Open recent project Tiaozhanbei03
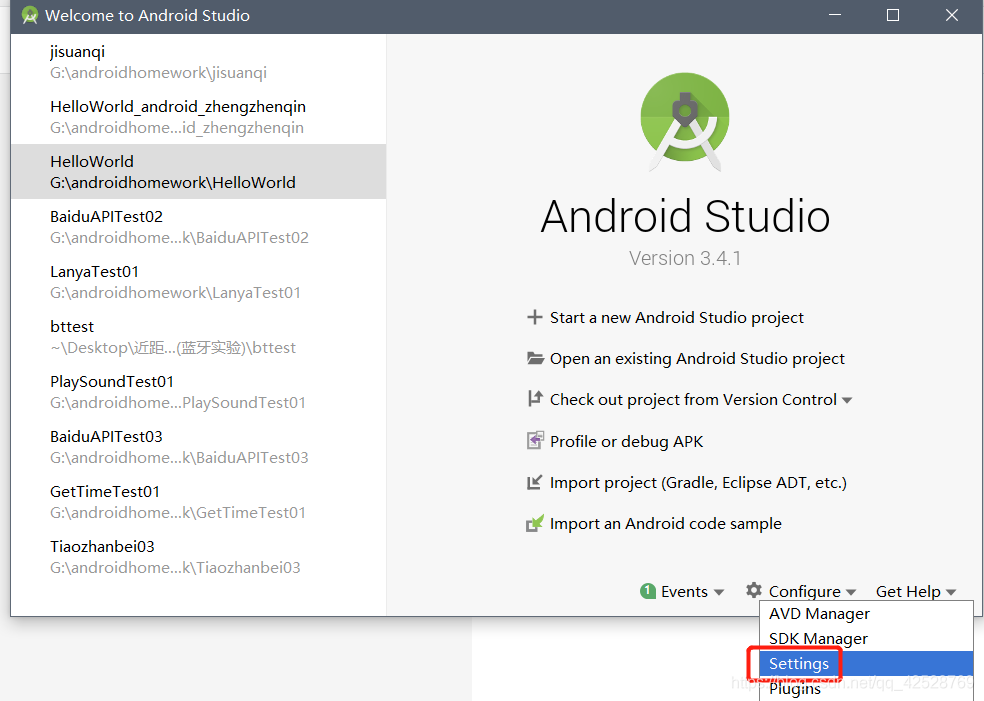984x701 pixels. coord(198,557)
